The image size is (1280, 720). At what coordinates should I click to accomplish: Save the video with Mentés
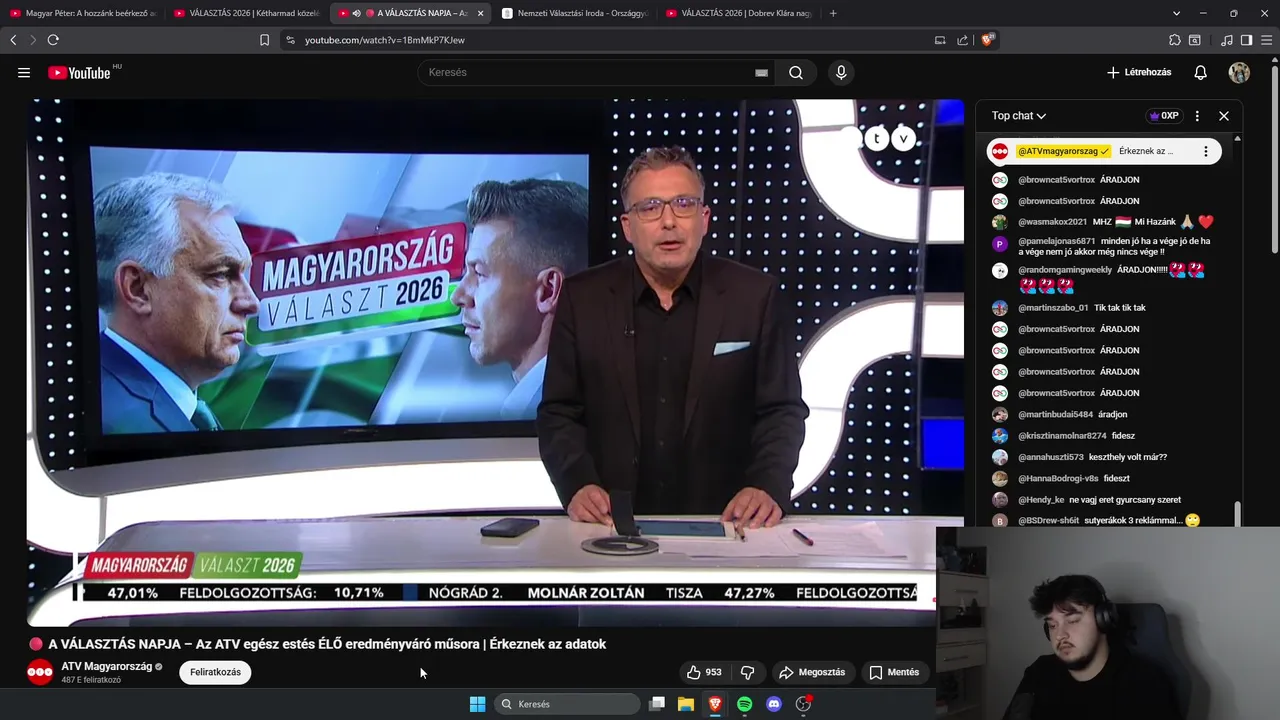[894, 672]
